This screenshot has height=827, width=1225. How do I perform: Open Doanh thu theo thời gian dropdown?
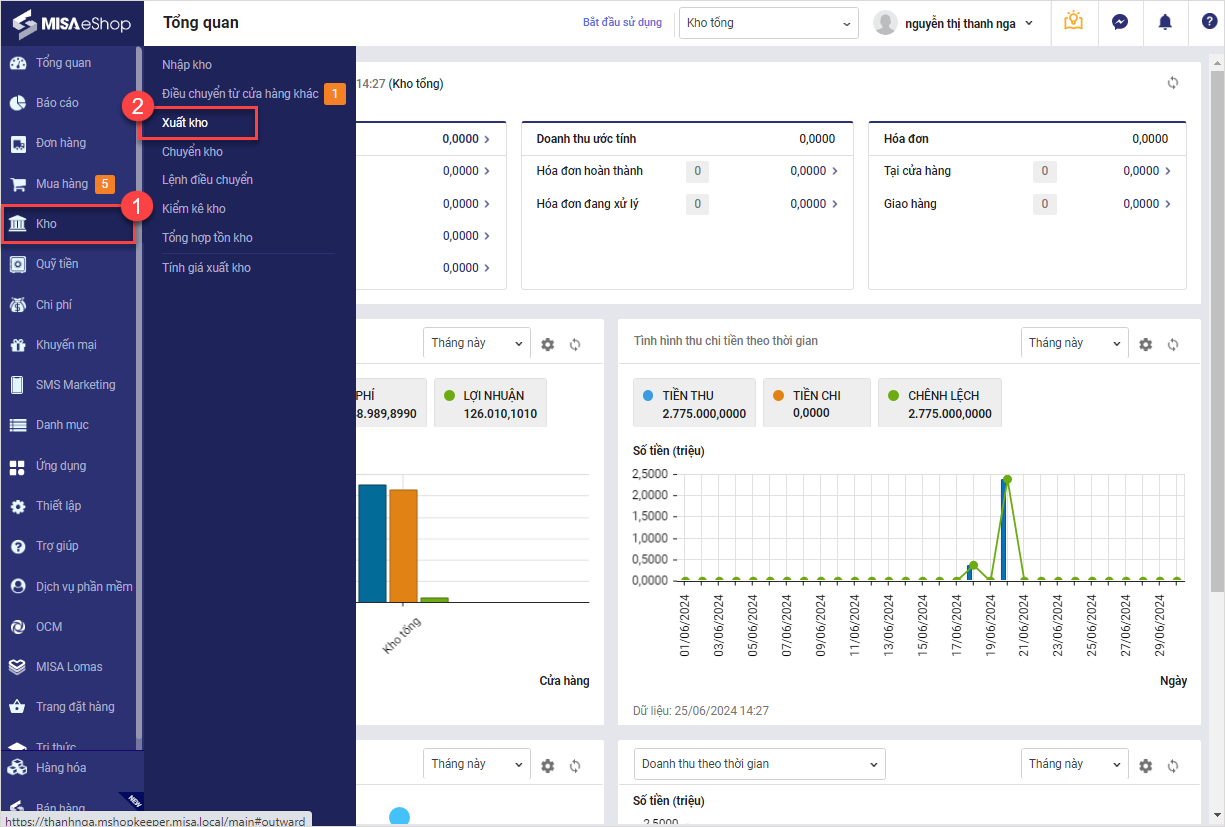coord(759,764)
